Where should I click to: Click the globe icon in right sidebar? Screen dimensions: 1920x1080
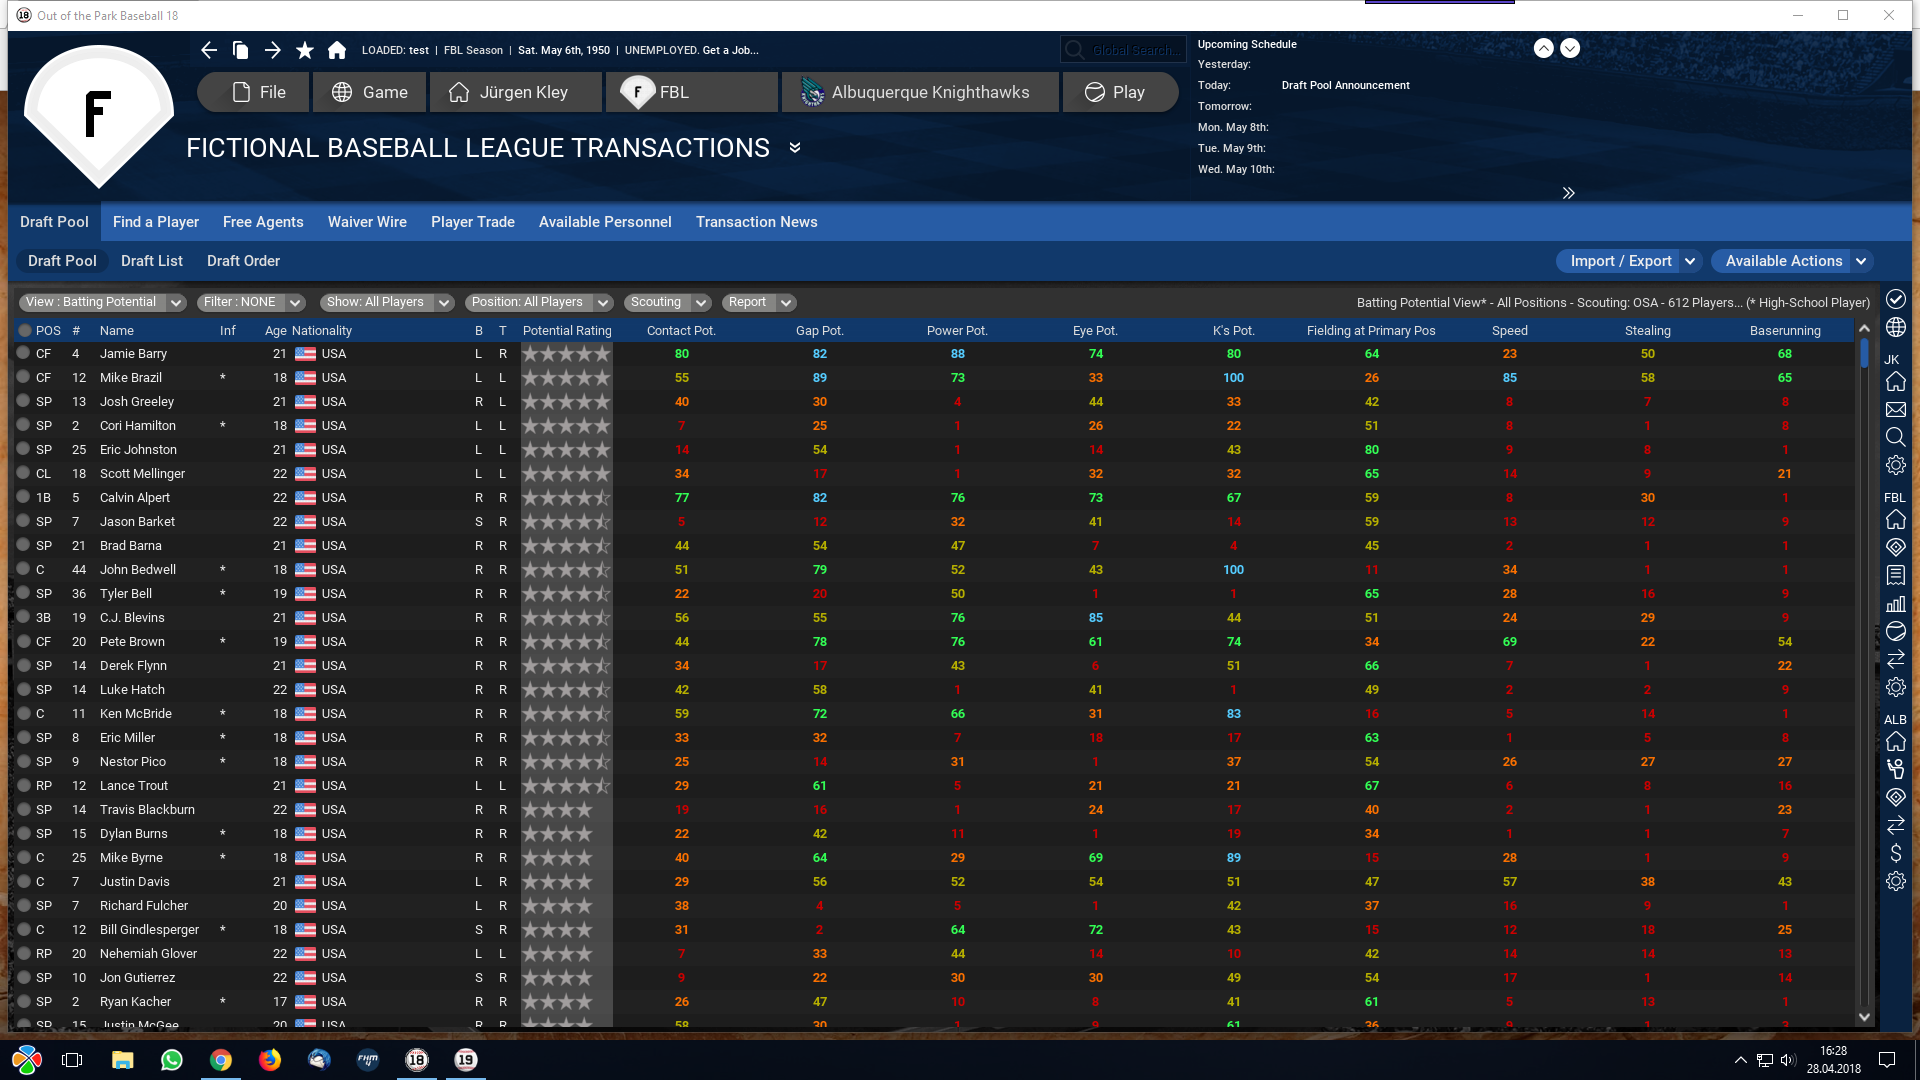coord(1895,327)
